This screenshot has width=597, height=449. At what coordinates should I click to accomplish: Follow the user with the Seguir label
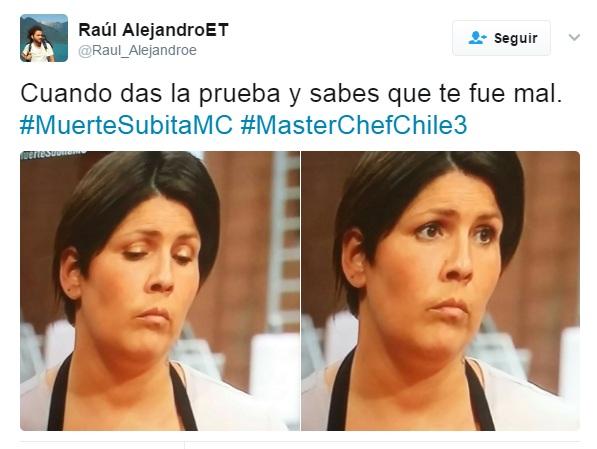pyautogui.click(x=501, y=38)
